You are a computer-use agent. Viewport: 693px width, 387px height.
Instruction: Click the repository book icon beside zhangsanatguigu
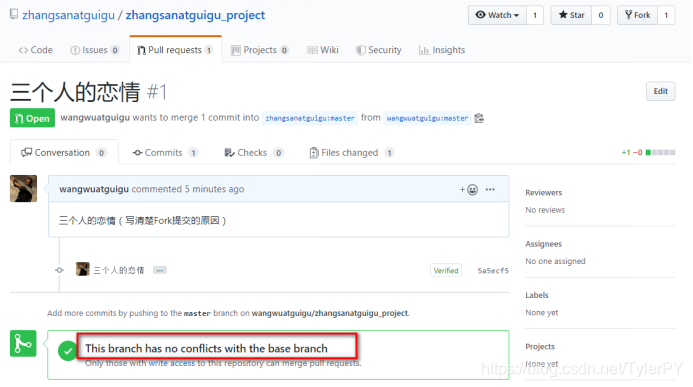click(14, 14)
